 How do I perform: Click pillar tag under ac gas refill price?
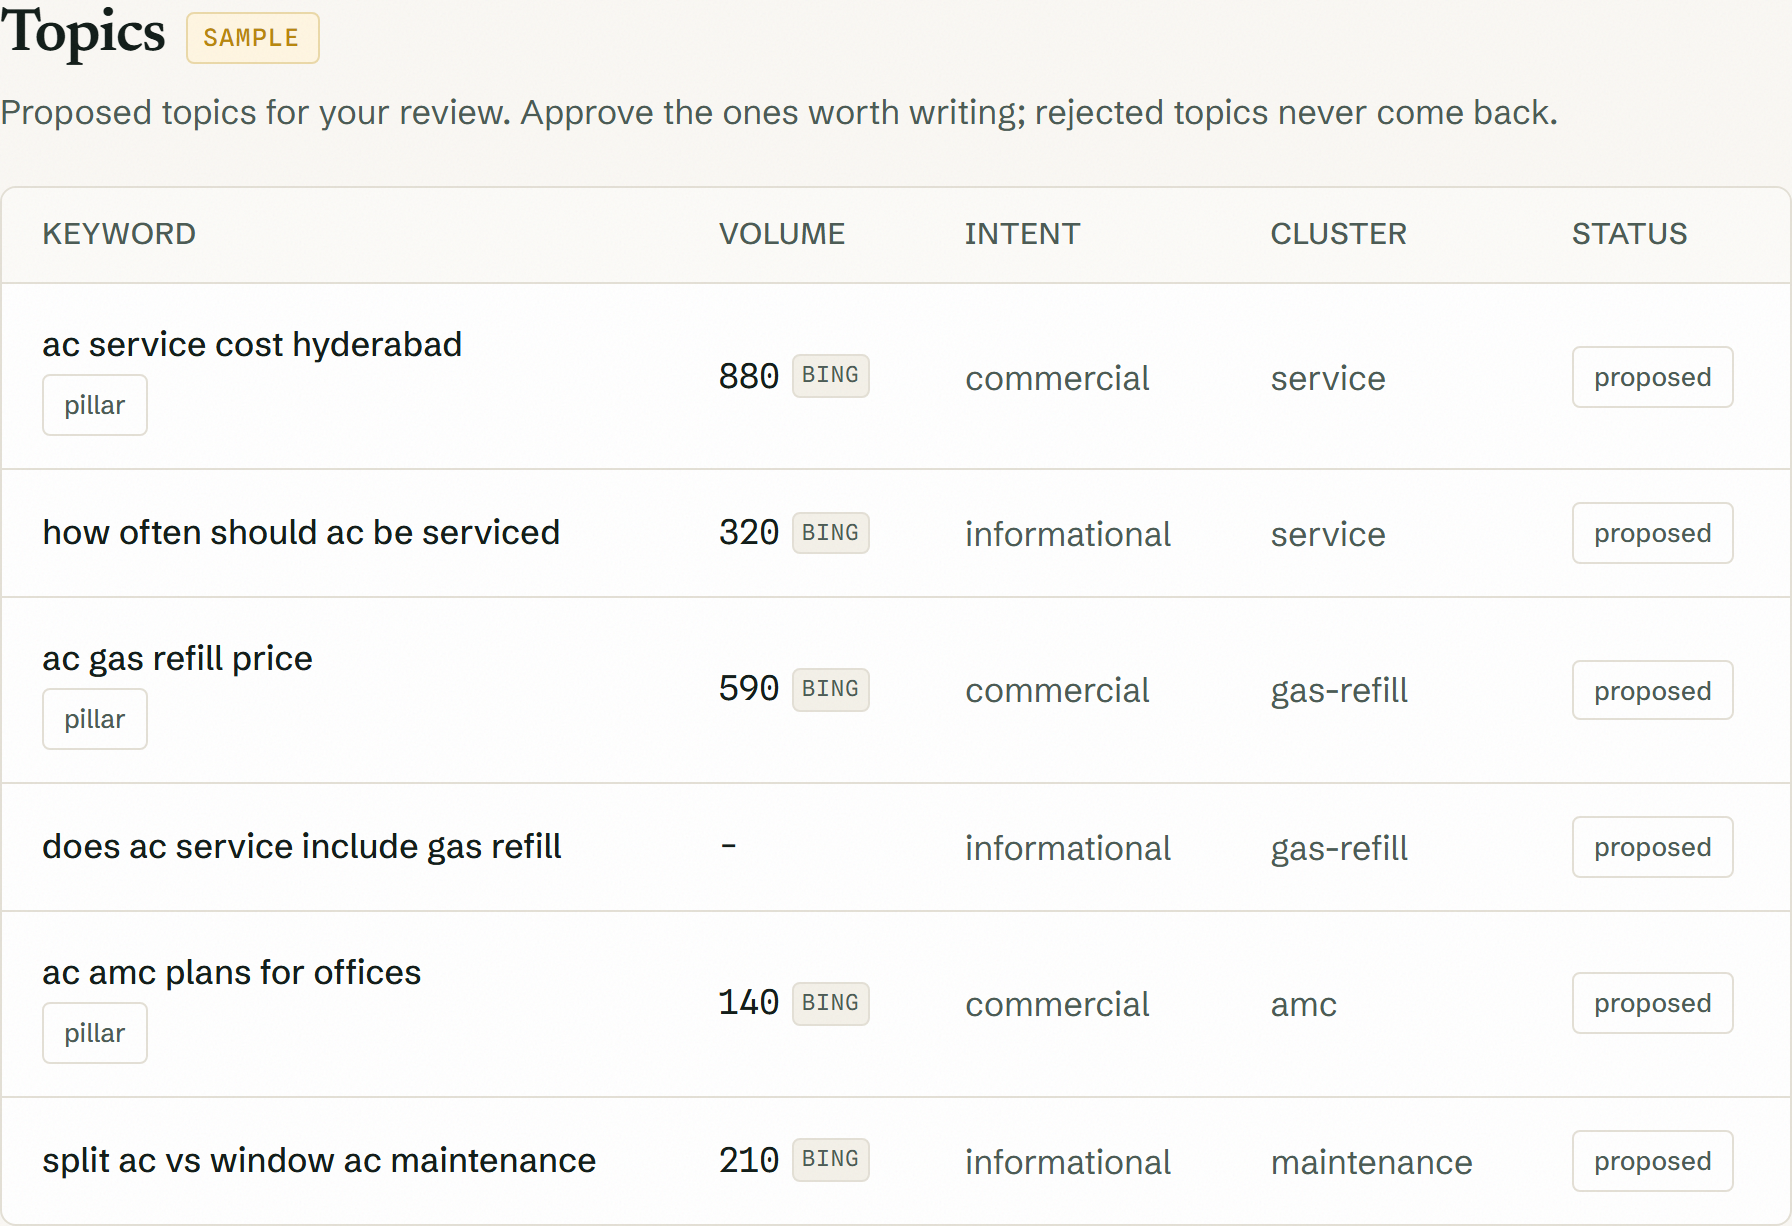[x=95, y=719]
